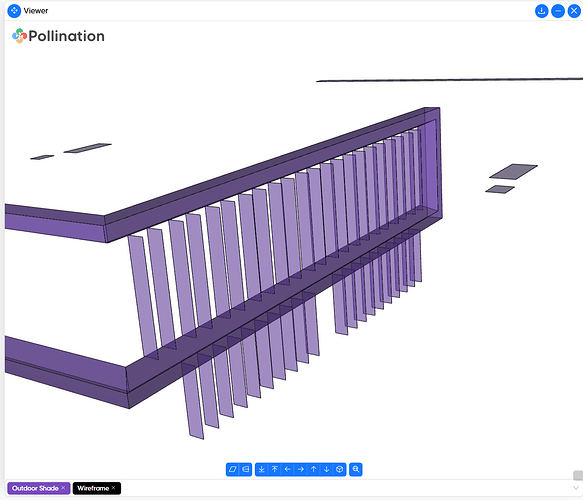
Task: Set camera to right view arrow
Action: [x=300, y=469]
